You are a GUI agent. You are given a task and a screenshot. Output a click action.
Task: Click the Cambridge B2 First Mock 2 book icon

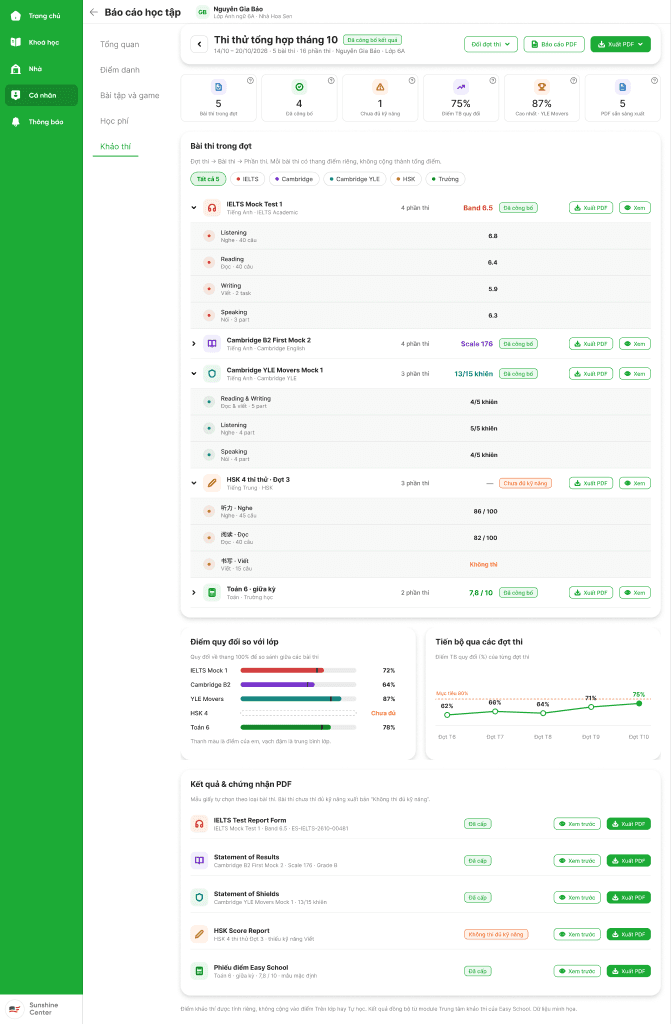tap(212, 344)
